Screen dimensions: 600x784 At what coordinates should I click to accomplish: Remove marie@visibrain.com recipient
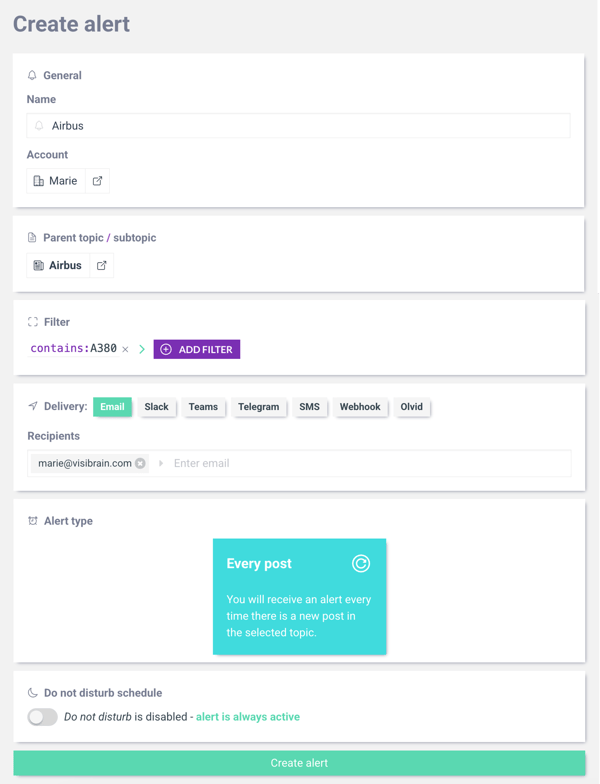(x=140, y=464)
